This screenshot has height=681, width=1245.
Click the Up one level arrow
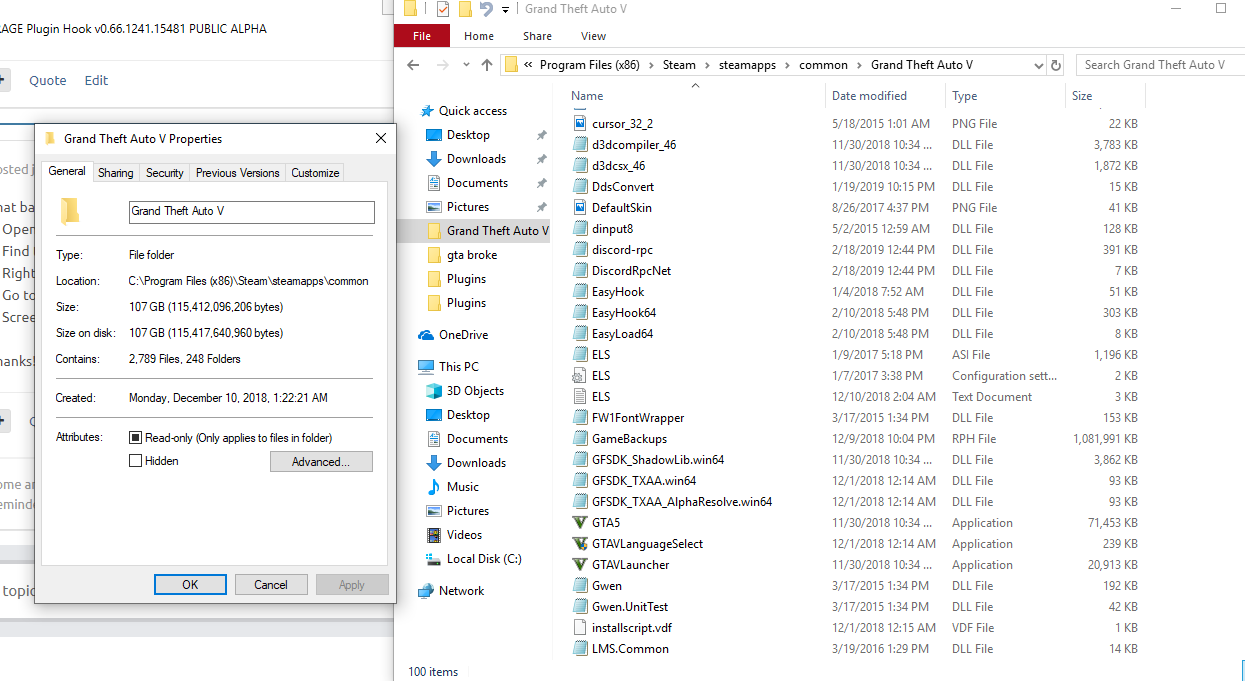487,65
